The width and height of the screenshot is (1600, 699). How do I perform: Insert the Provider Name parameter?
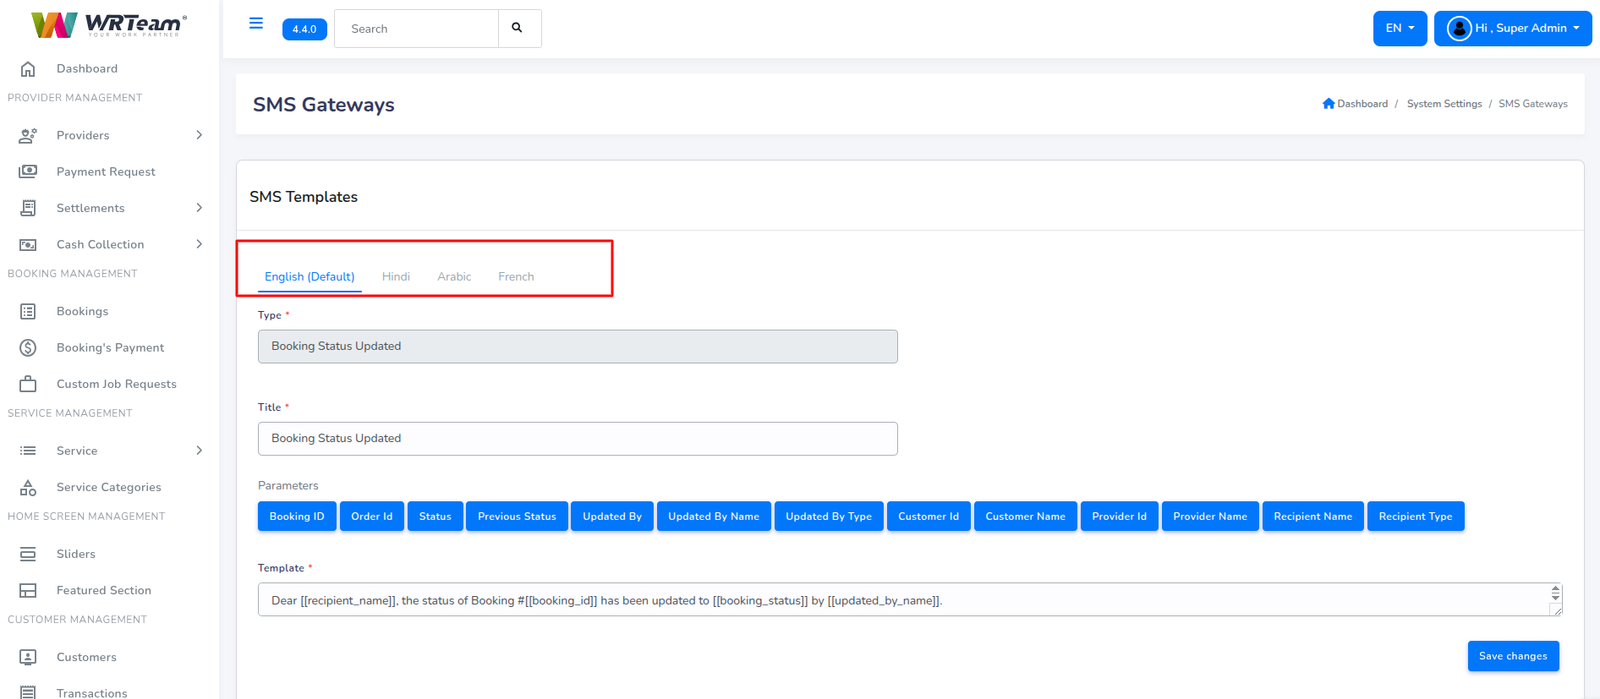[x=1210, y=516]
